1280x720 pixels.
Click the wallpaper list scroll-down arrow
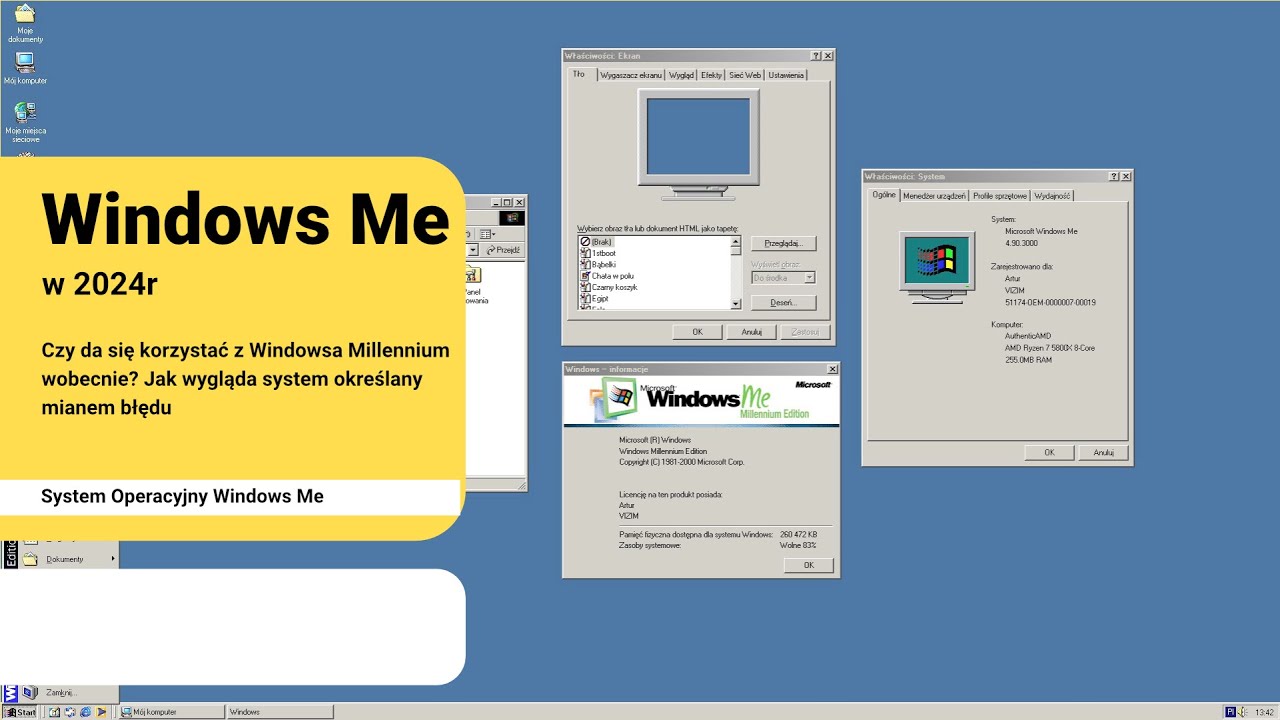click(736, 303)
